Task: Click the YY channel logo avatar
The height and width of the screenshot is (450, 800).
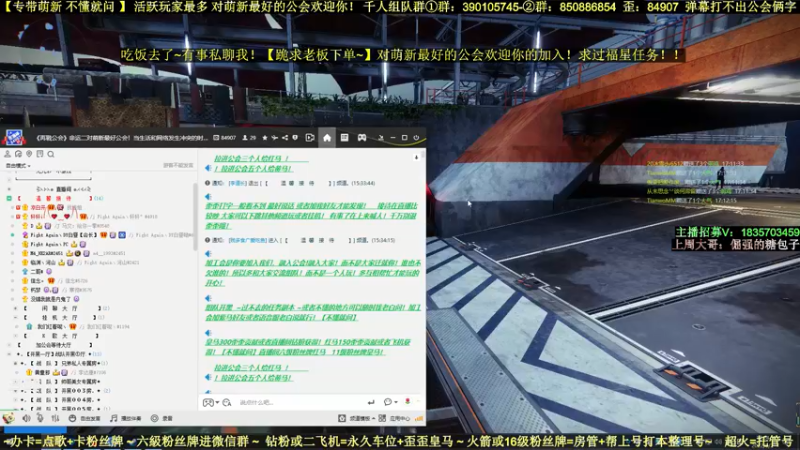Action: point(14,137)
